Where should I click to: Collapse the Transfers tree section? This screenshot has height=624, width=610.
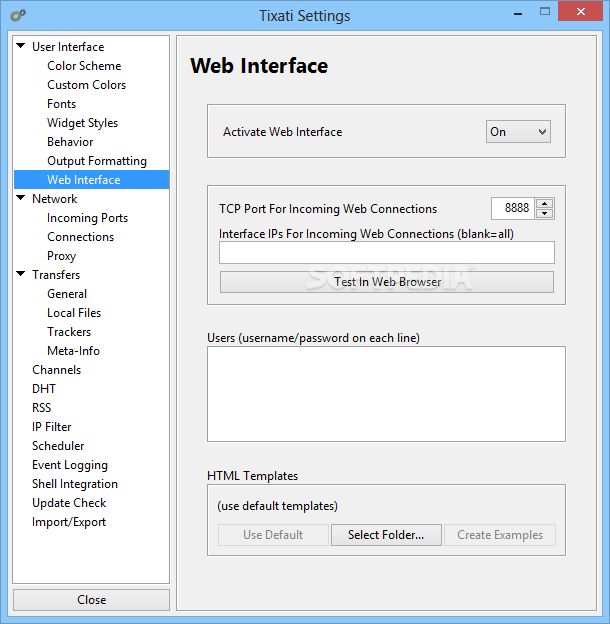click(x=21, y=274)
